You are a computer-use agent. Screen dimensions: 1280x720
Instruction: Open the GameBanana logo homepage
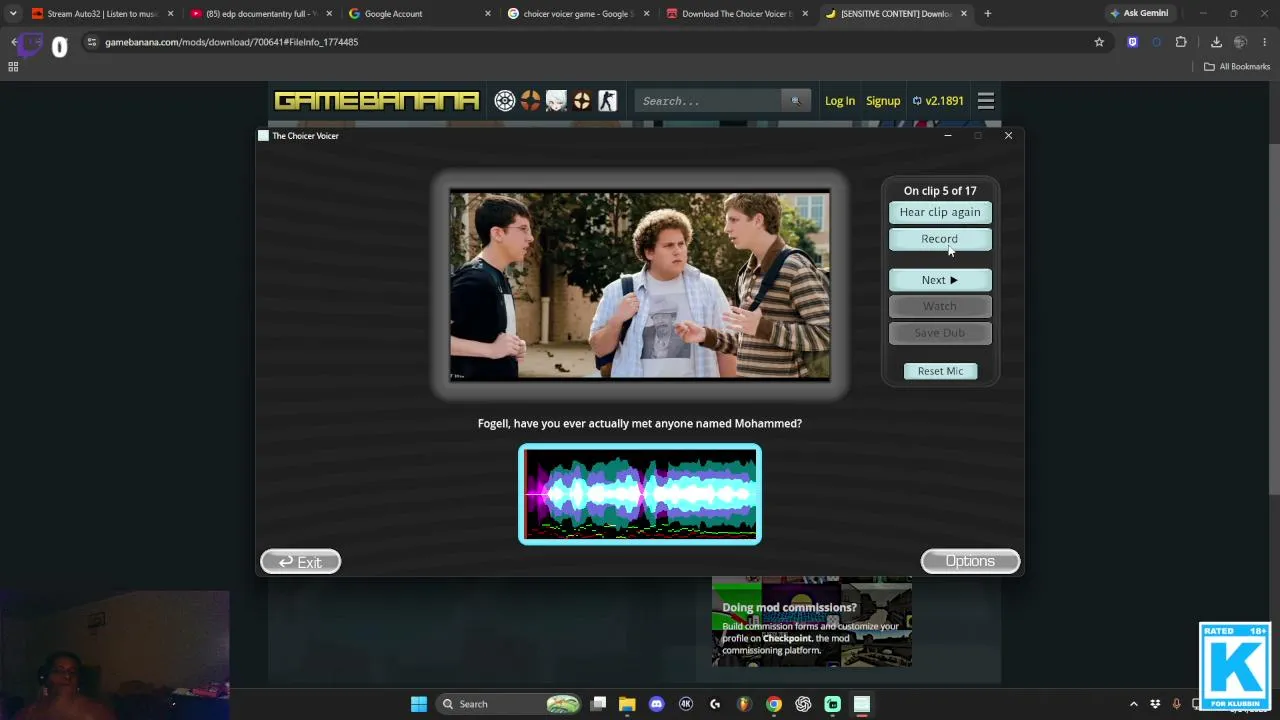point(377,101)
